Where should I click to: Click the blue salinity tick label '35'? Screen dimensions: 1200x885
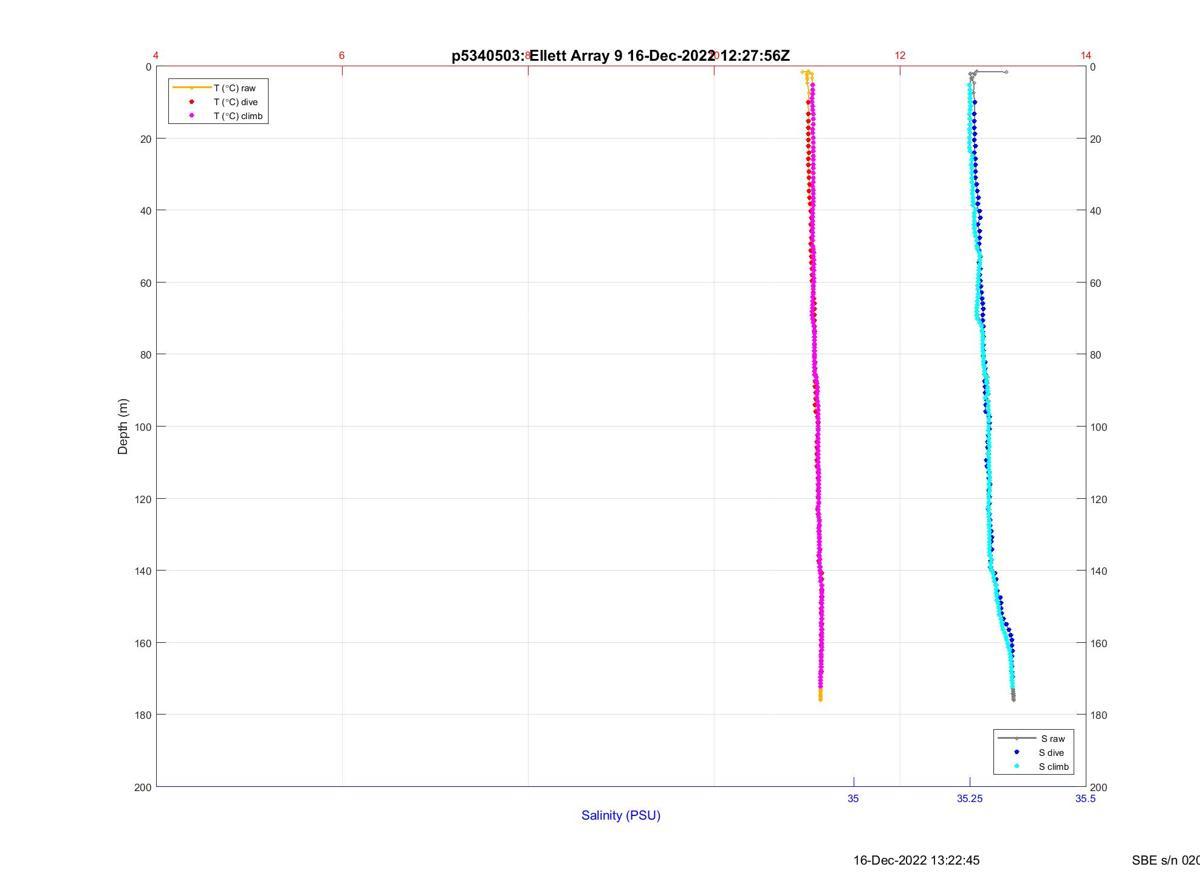(x=853, y=798)
